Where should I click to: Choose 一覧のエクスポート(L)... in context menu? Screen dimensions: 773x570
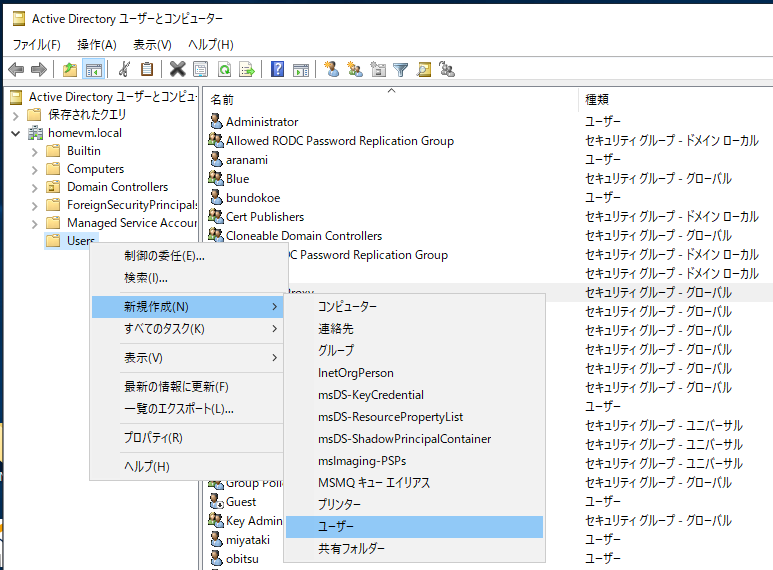187,409
